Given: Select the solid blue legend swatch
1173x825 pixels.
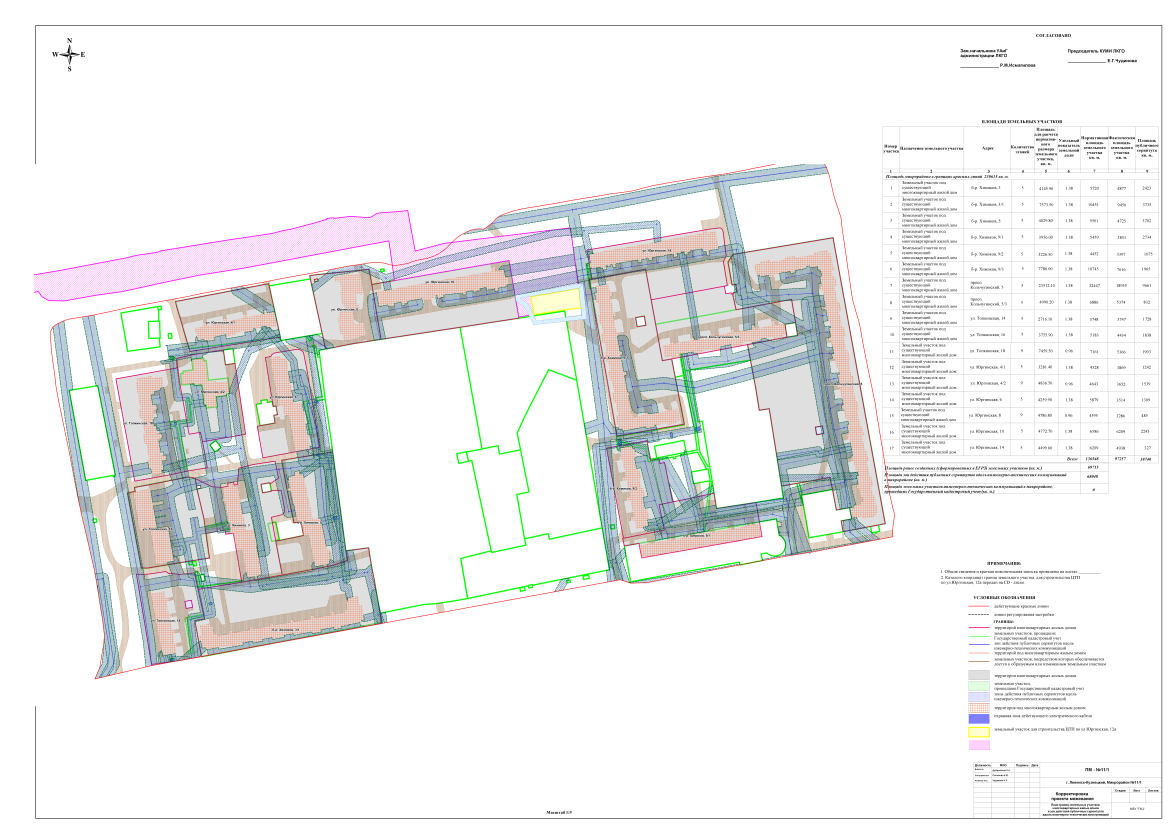Looking at the screenshot, I should tap(979, 718).
